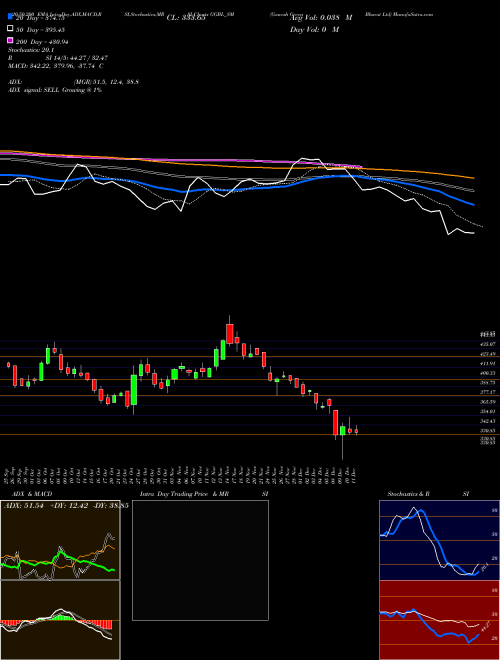
Task: Click the '200 Day' moving average label
Action: pos(42,42)
